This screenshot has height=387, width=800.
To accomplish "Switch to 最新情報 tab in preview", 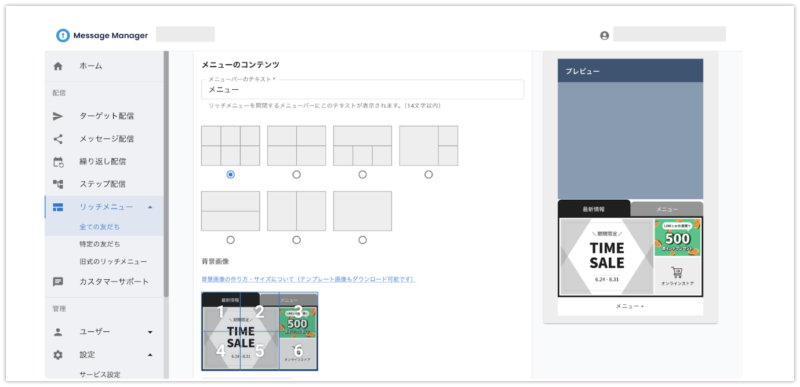I will pos(594,209).
